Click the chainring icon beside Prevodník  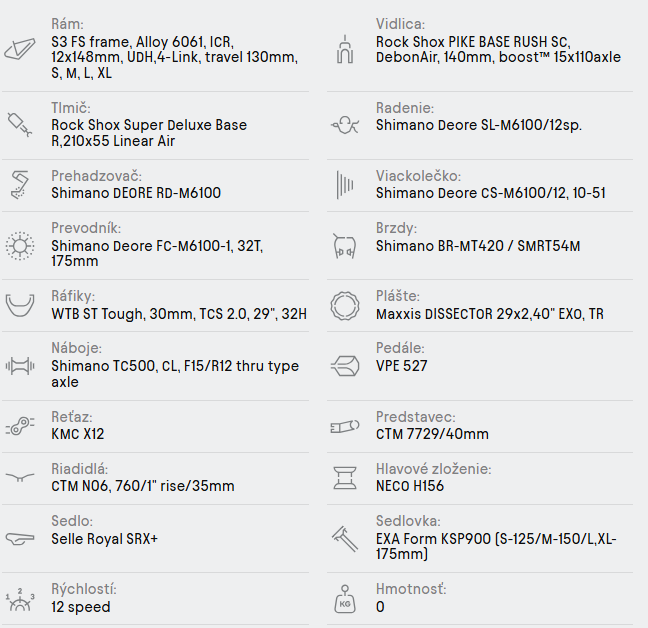pyautogui.click(x=20, y=244)
